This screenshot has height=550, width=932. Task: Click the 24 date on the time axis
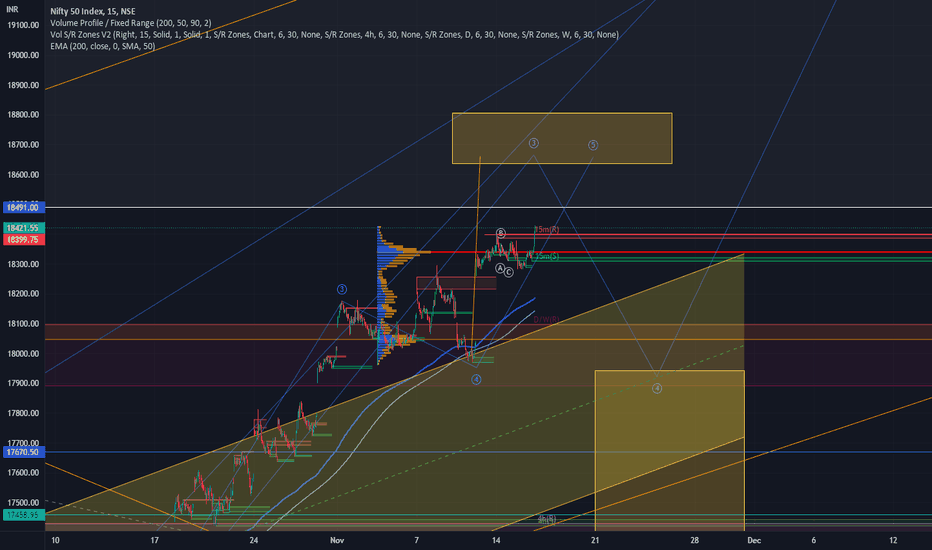coord(254,540)
